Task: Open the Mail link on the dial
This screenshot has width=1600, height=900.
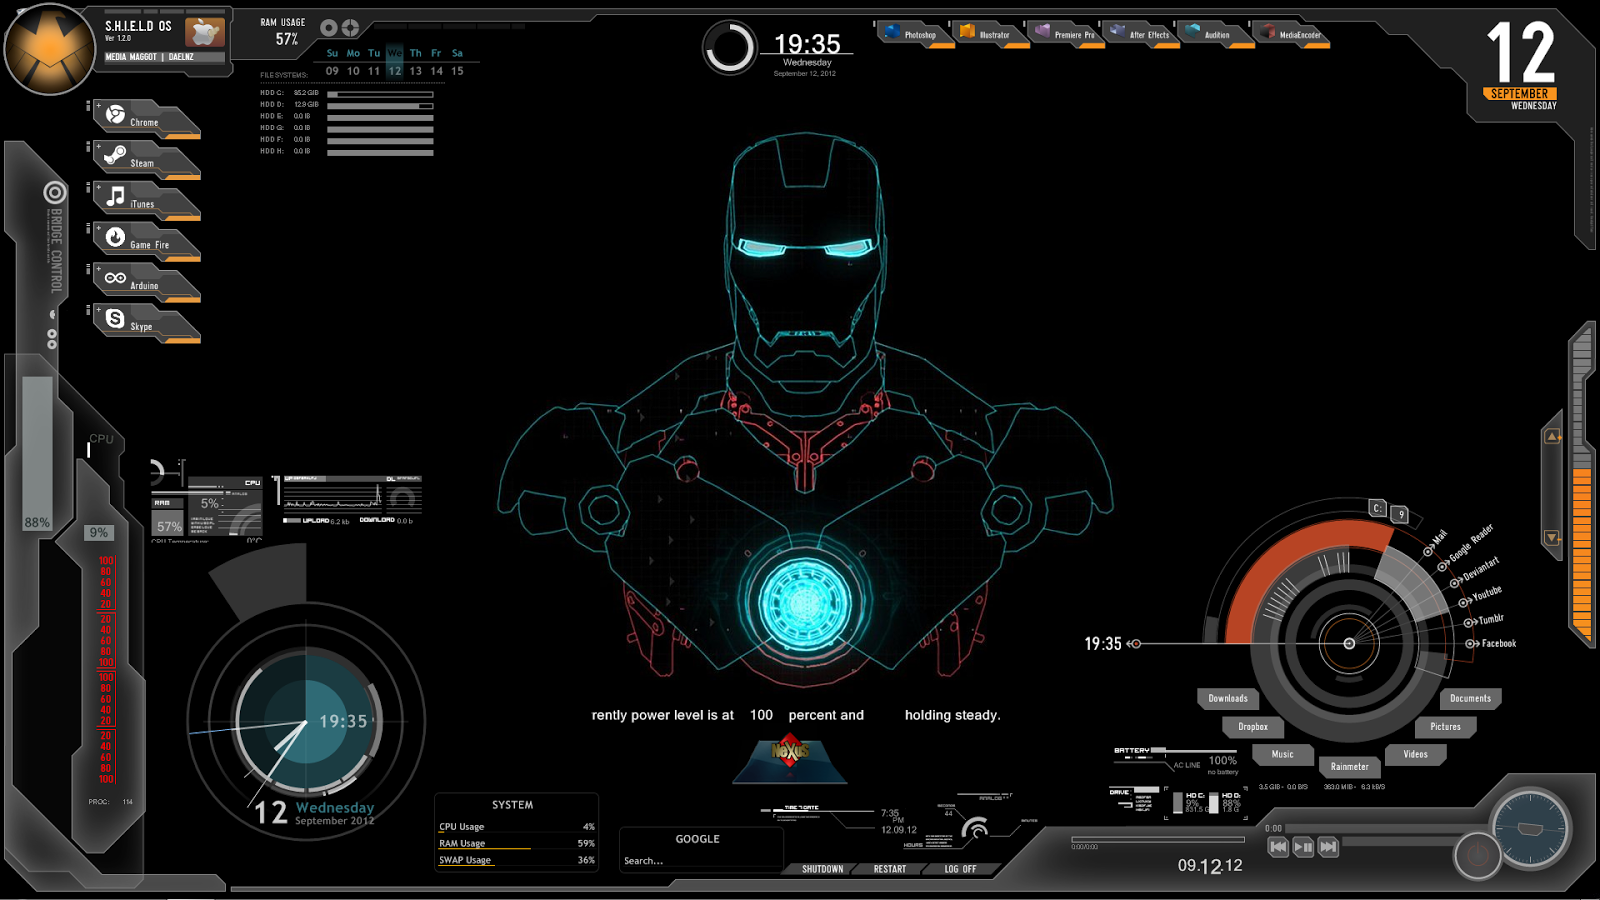Action: point(1436,543)
